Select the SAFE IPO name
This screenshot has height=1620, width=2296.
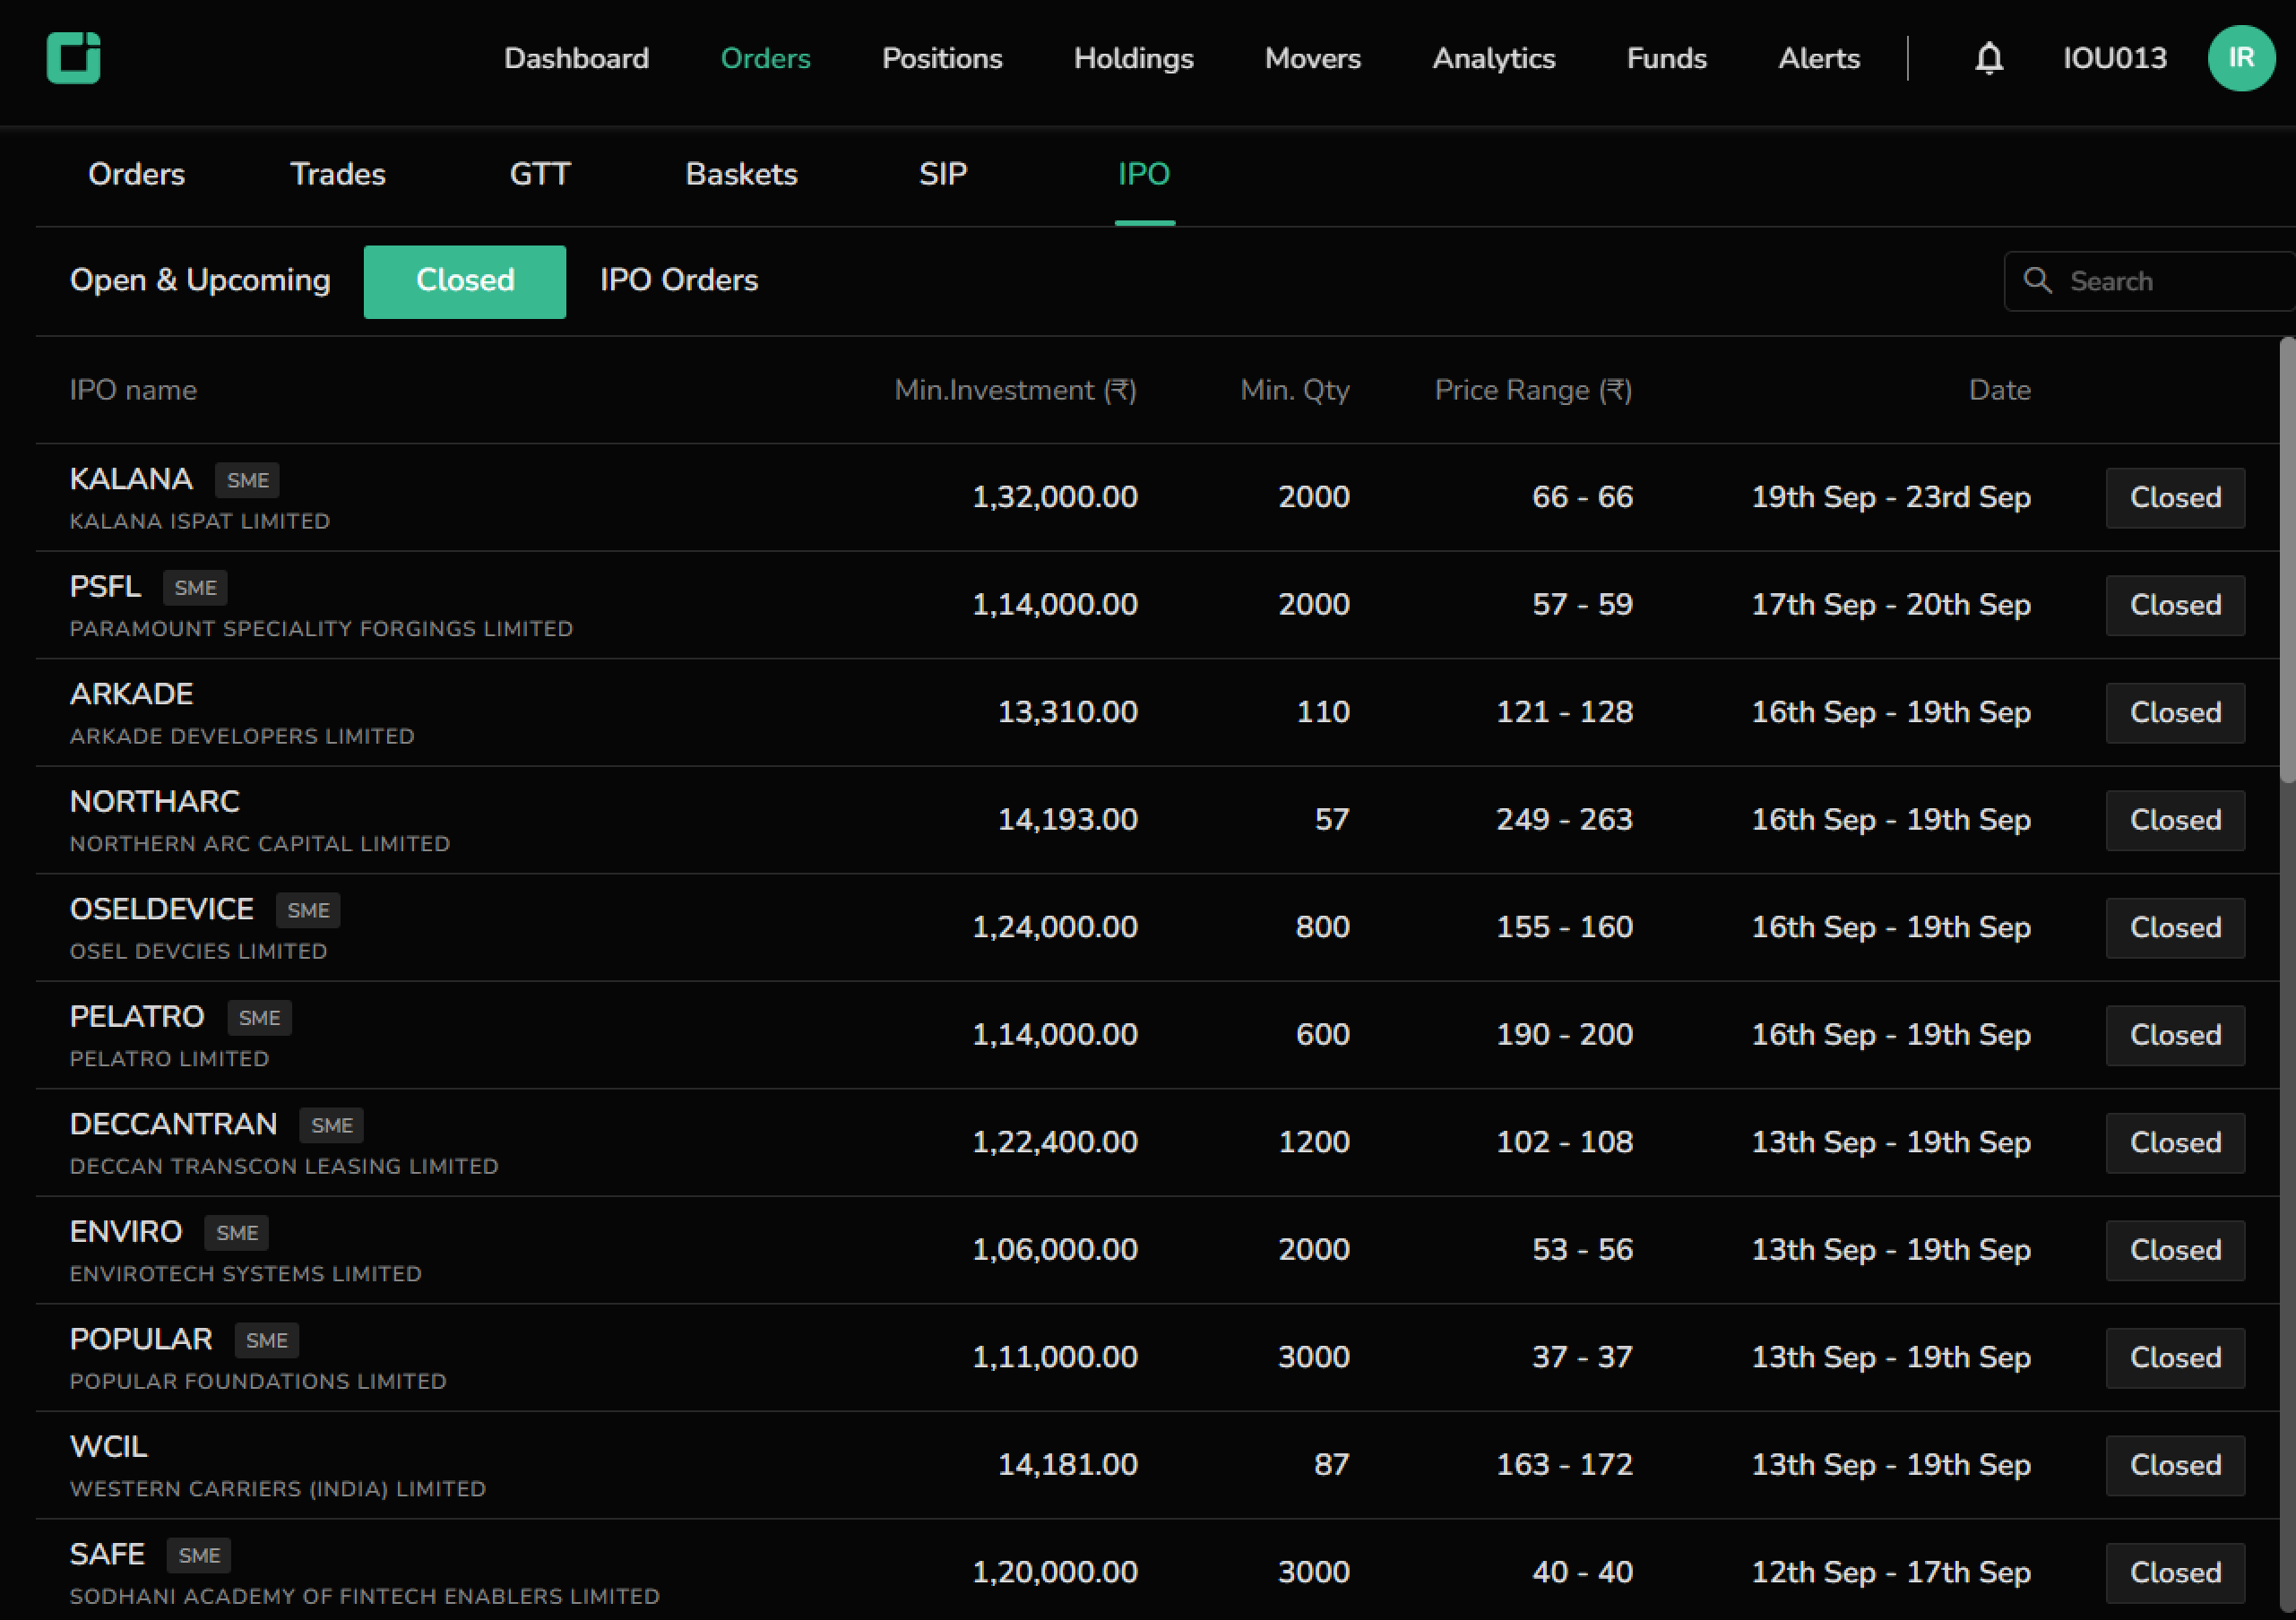coord(107,1554)
